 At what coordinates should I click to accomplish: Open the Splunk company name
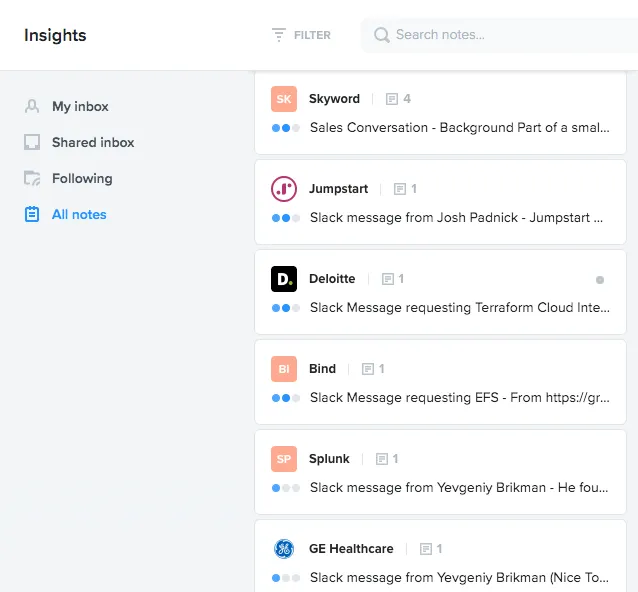[x=329, y=459]
